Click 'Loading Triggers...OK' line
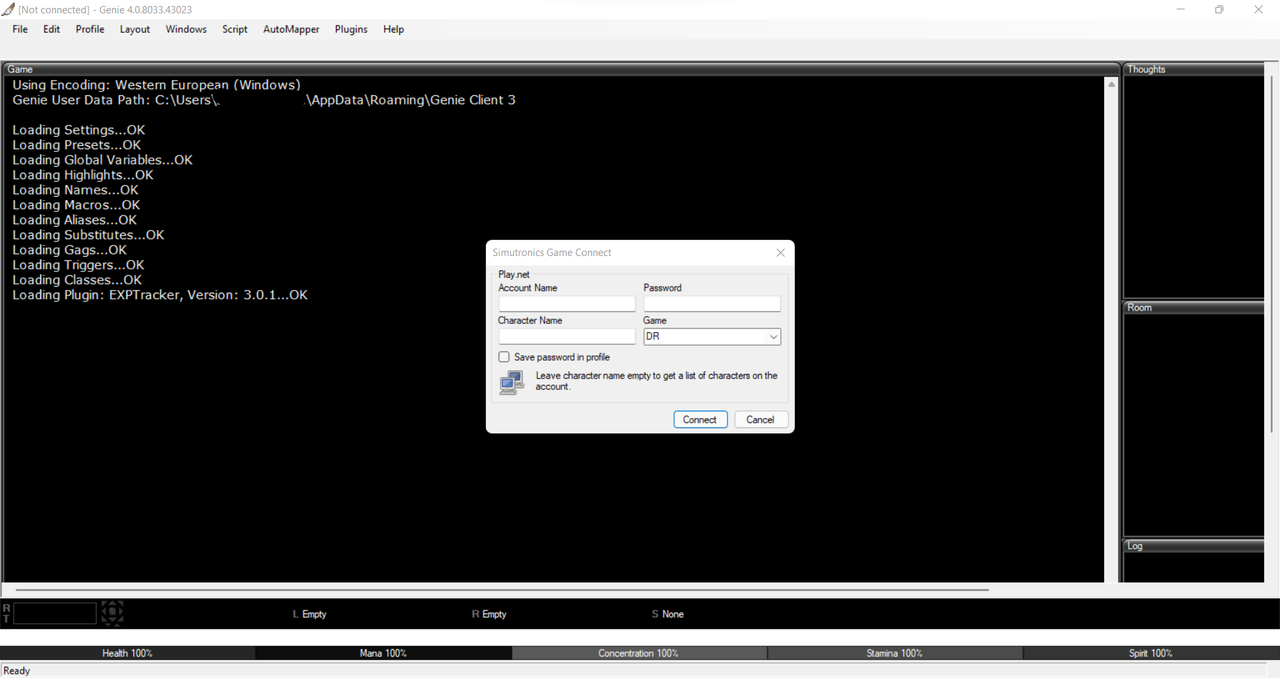Viewport: 1280px width, 678px height. (78, 265)
